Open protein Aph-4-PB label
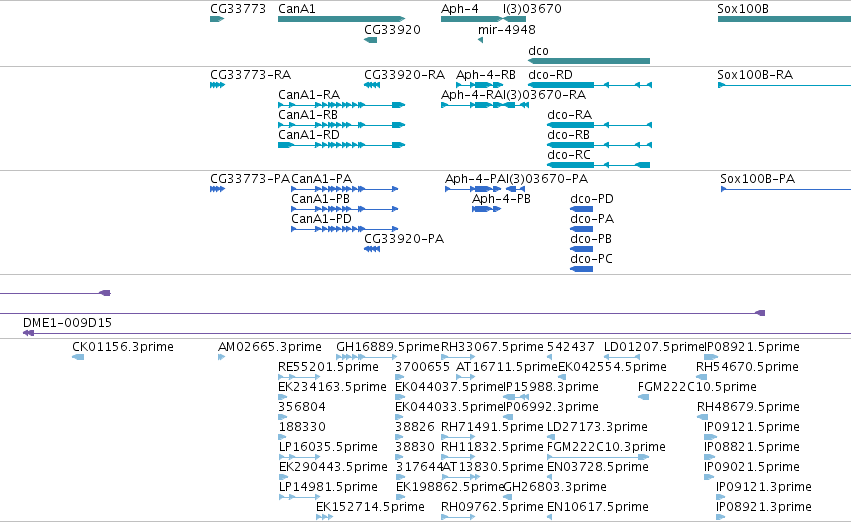The image size is (851, 522). pos(501,199)
